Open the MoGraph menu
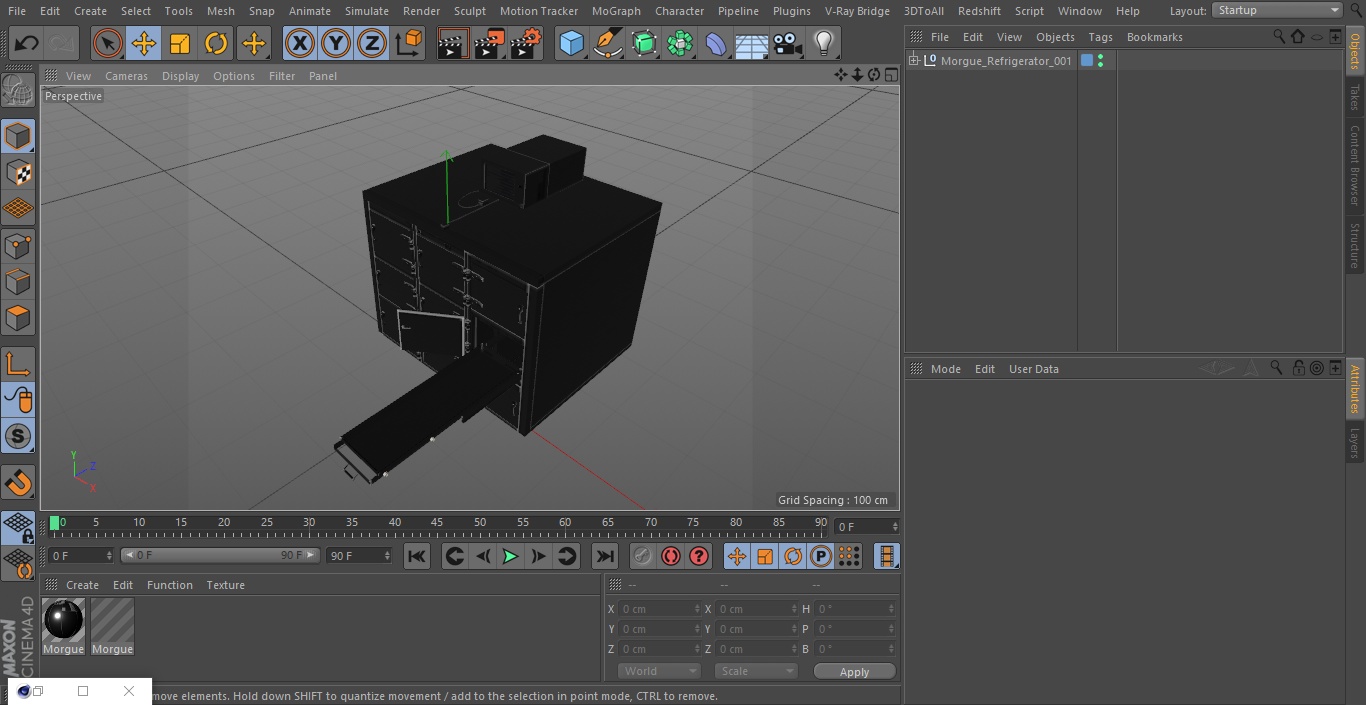Screen dimensions: 1366x705 point(616,11)
